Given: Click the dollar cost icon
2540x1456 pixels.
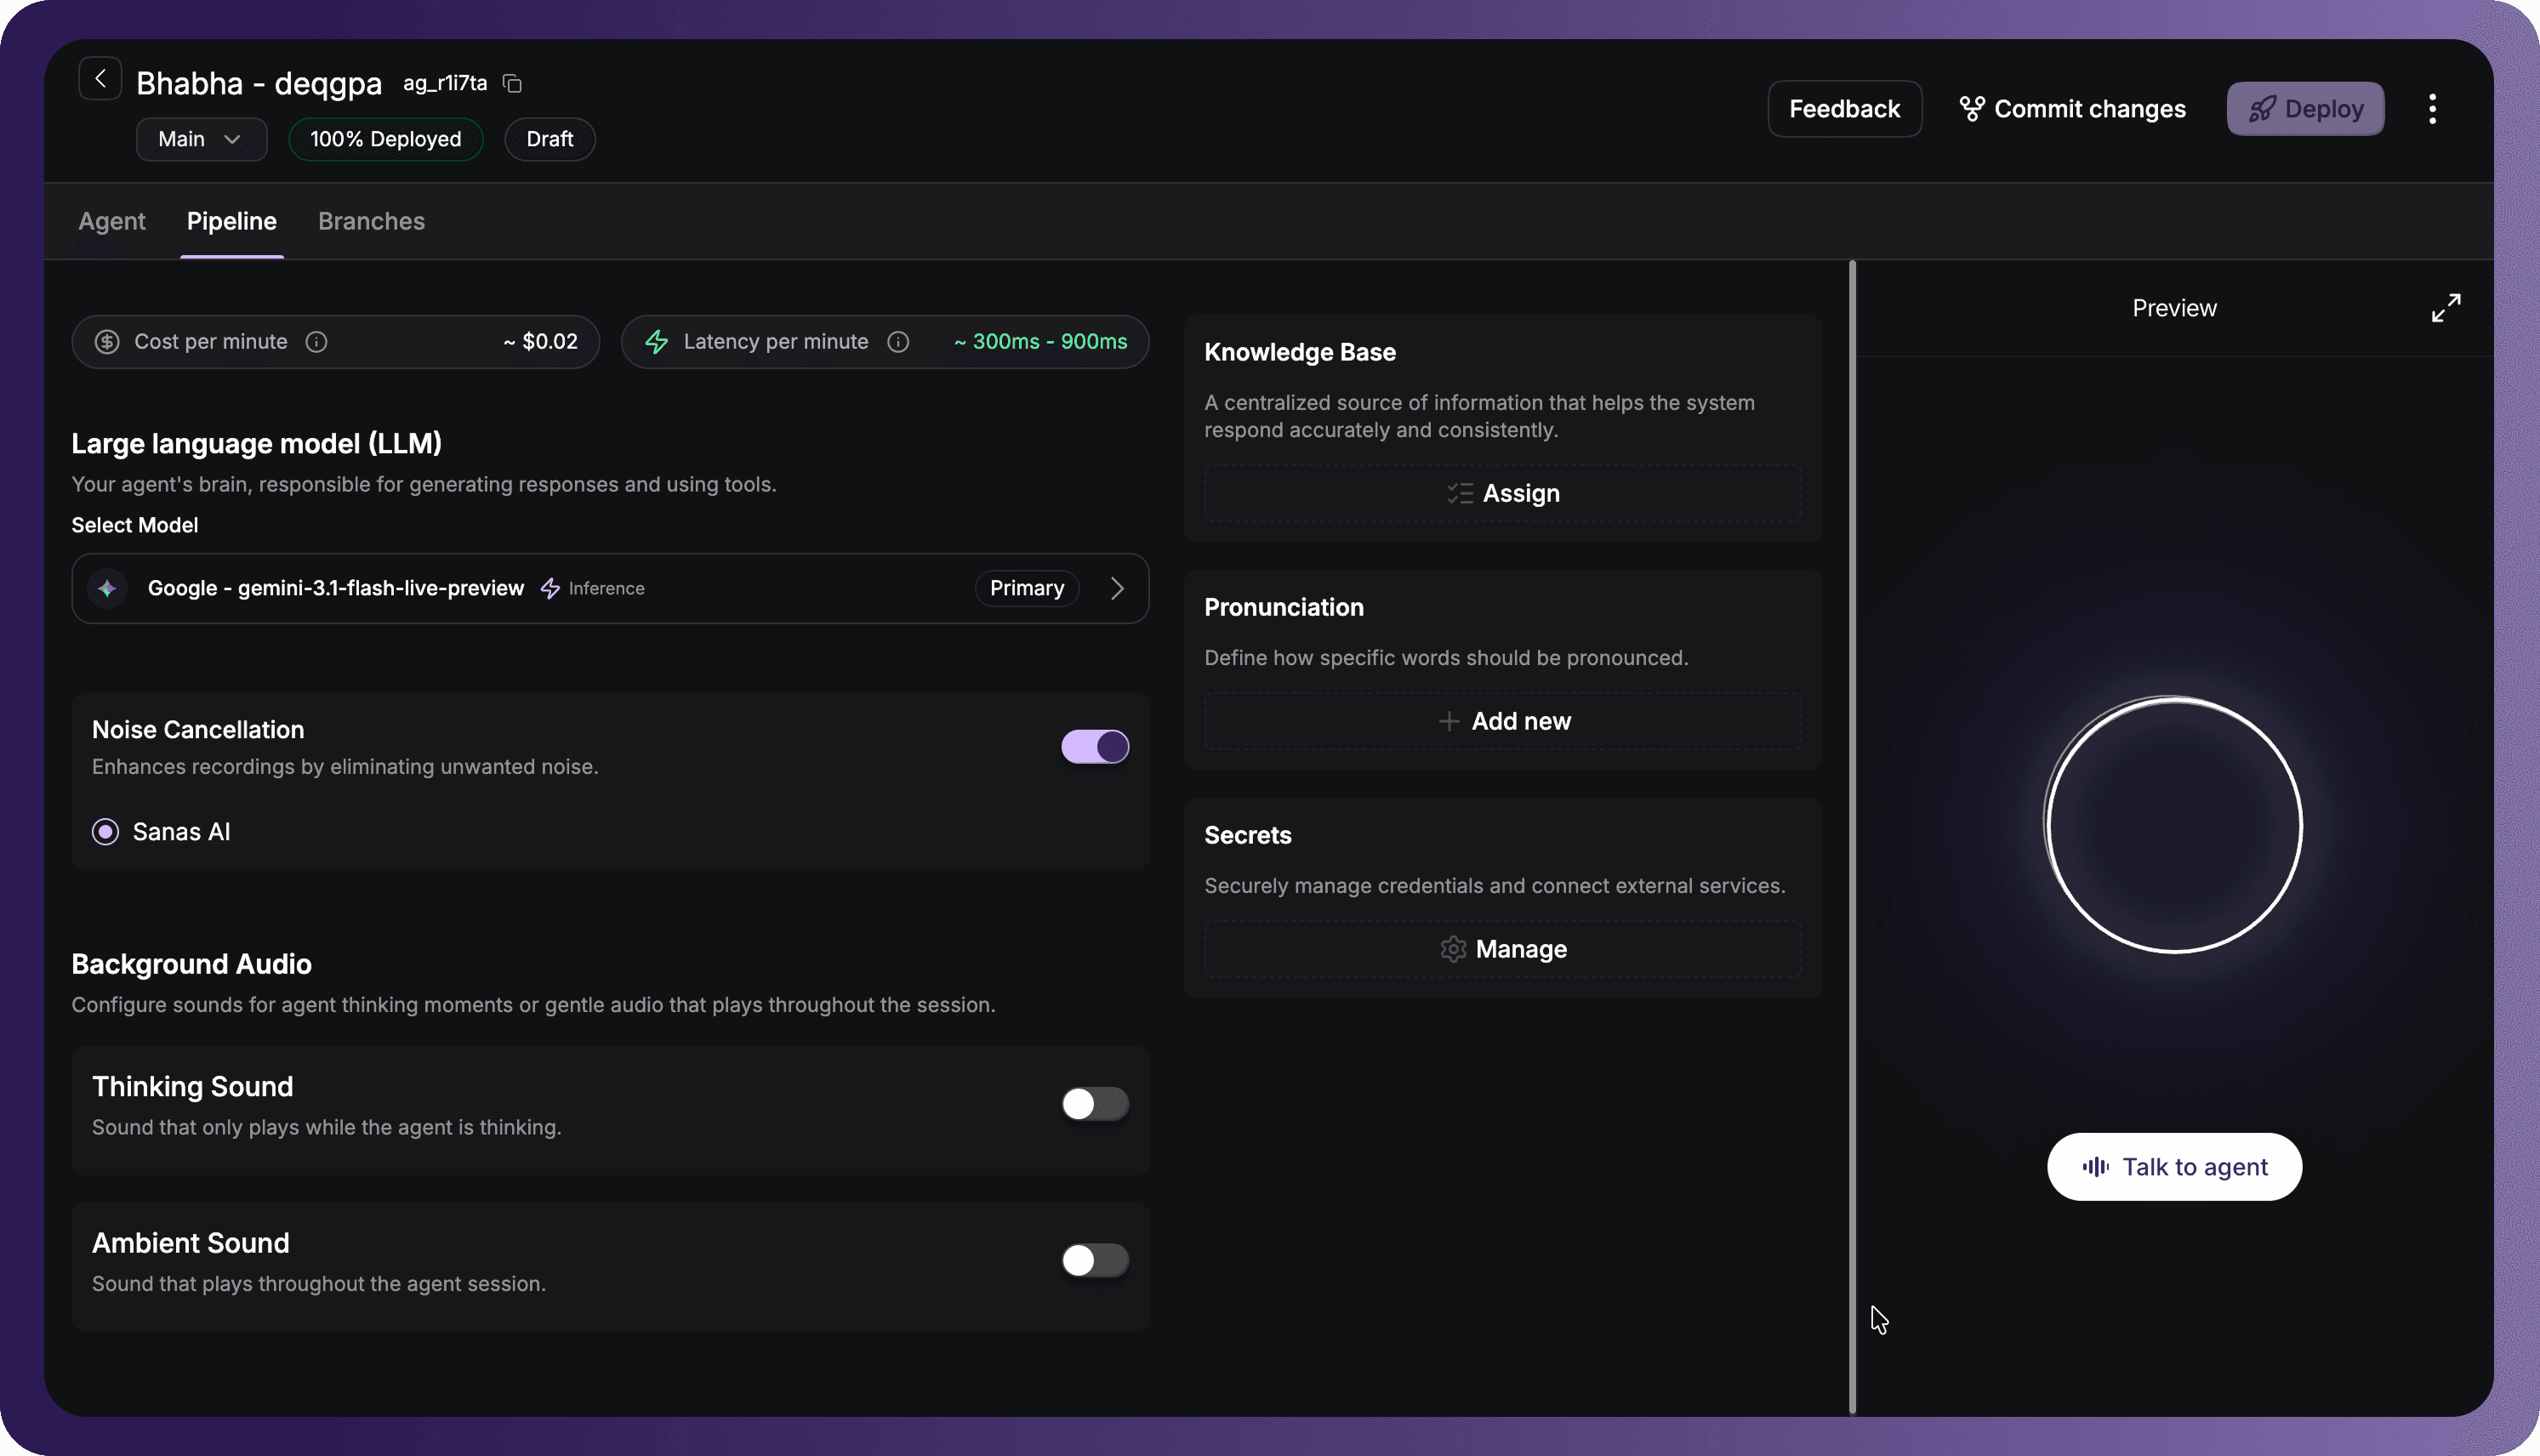Looking at the screenshot, I should (x=107, y=342).
